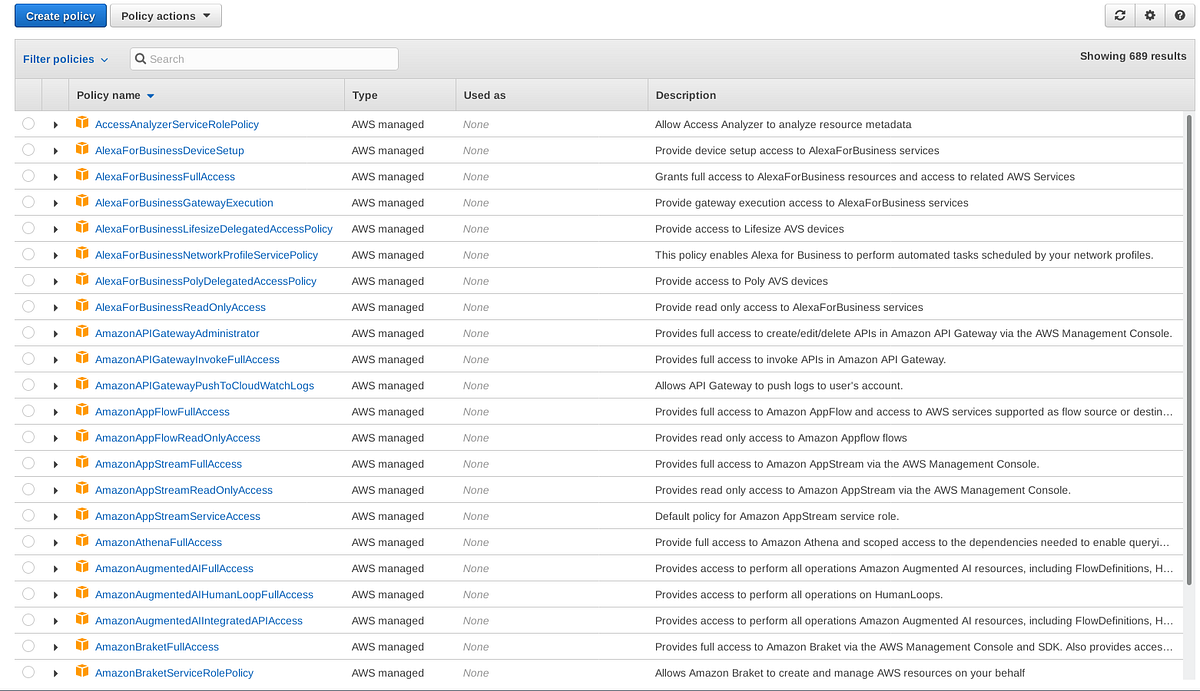Viewport: 1200px width, 691px height.
Task: Click the help question mark icon
Action: pos(1179,15)
